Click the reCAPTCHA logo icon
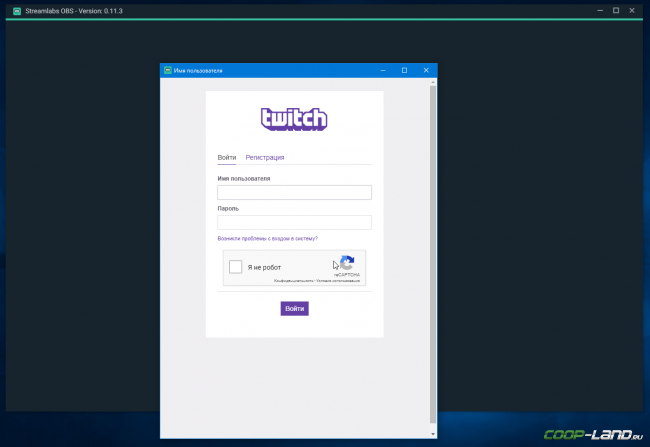Screen dimensions: 650x447 pos(347,263)
